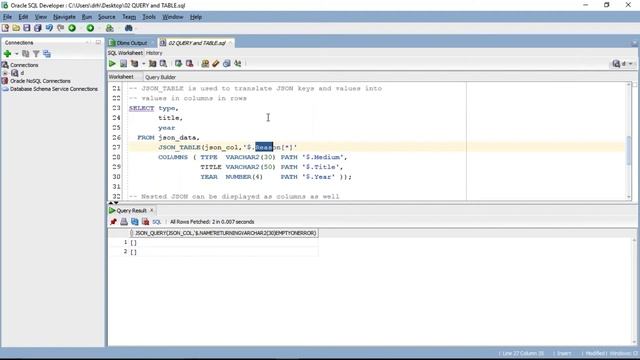The height and width of the screenshot is (360, 640).
Task: Click the Save All icon
Action: 38,28
